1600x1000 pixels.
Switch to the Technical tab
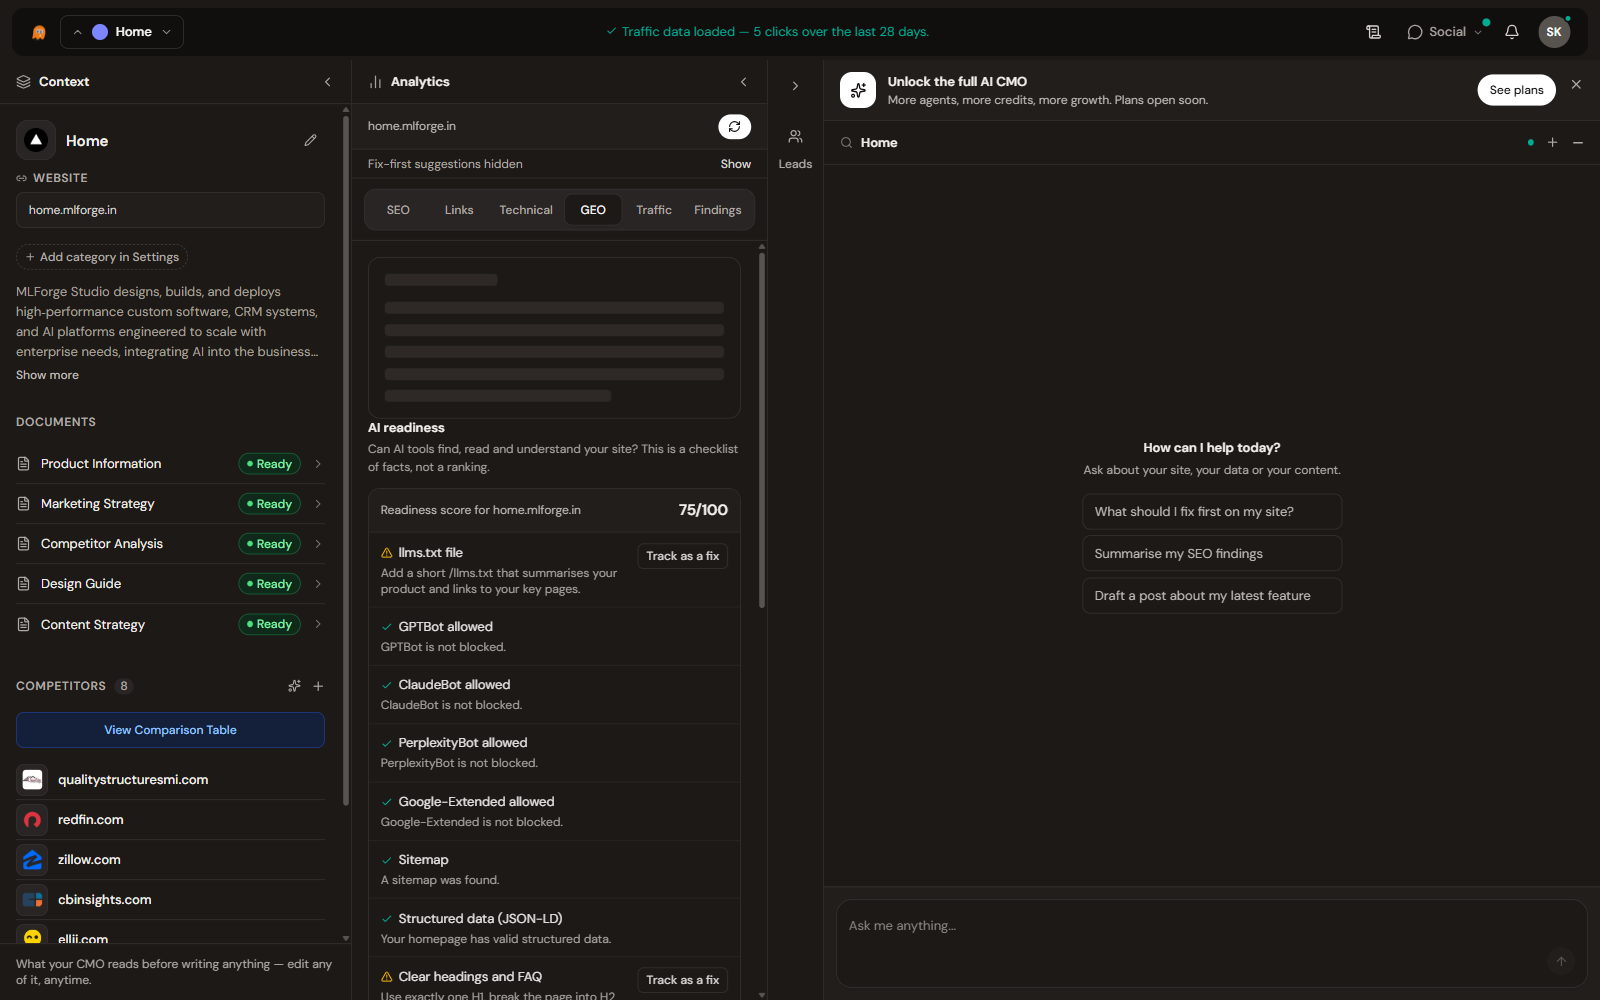[526, 210]
